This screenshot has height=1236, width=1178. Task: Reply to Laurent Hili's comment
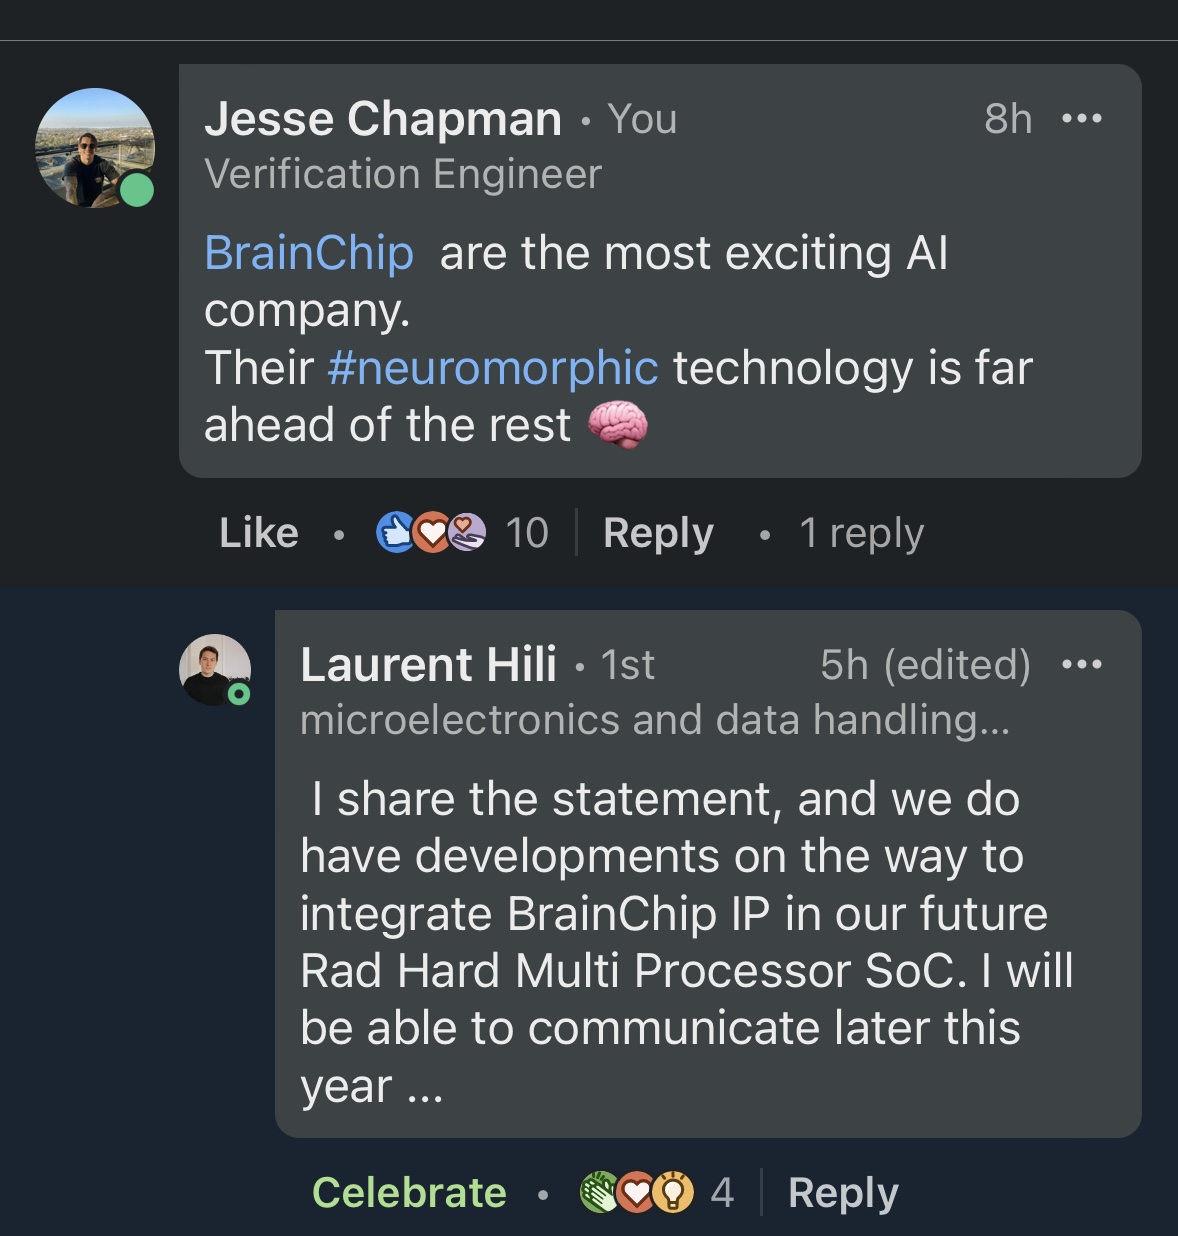pos(843,1193)
